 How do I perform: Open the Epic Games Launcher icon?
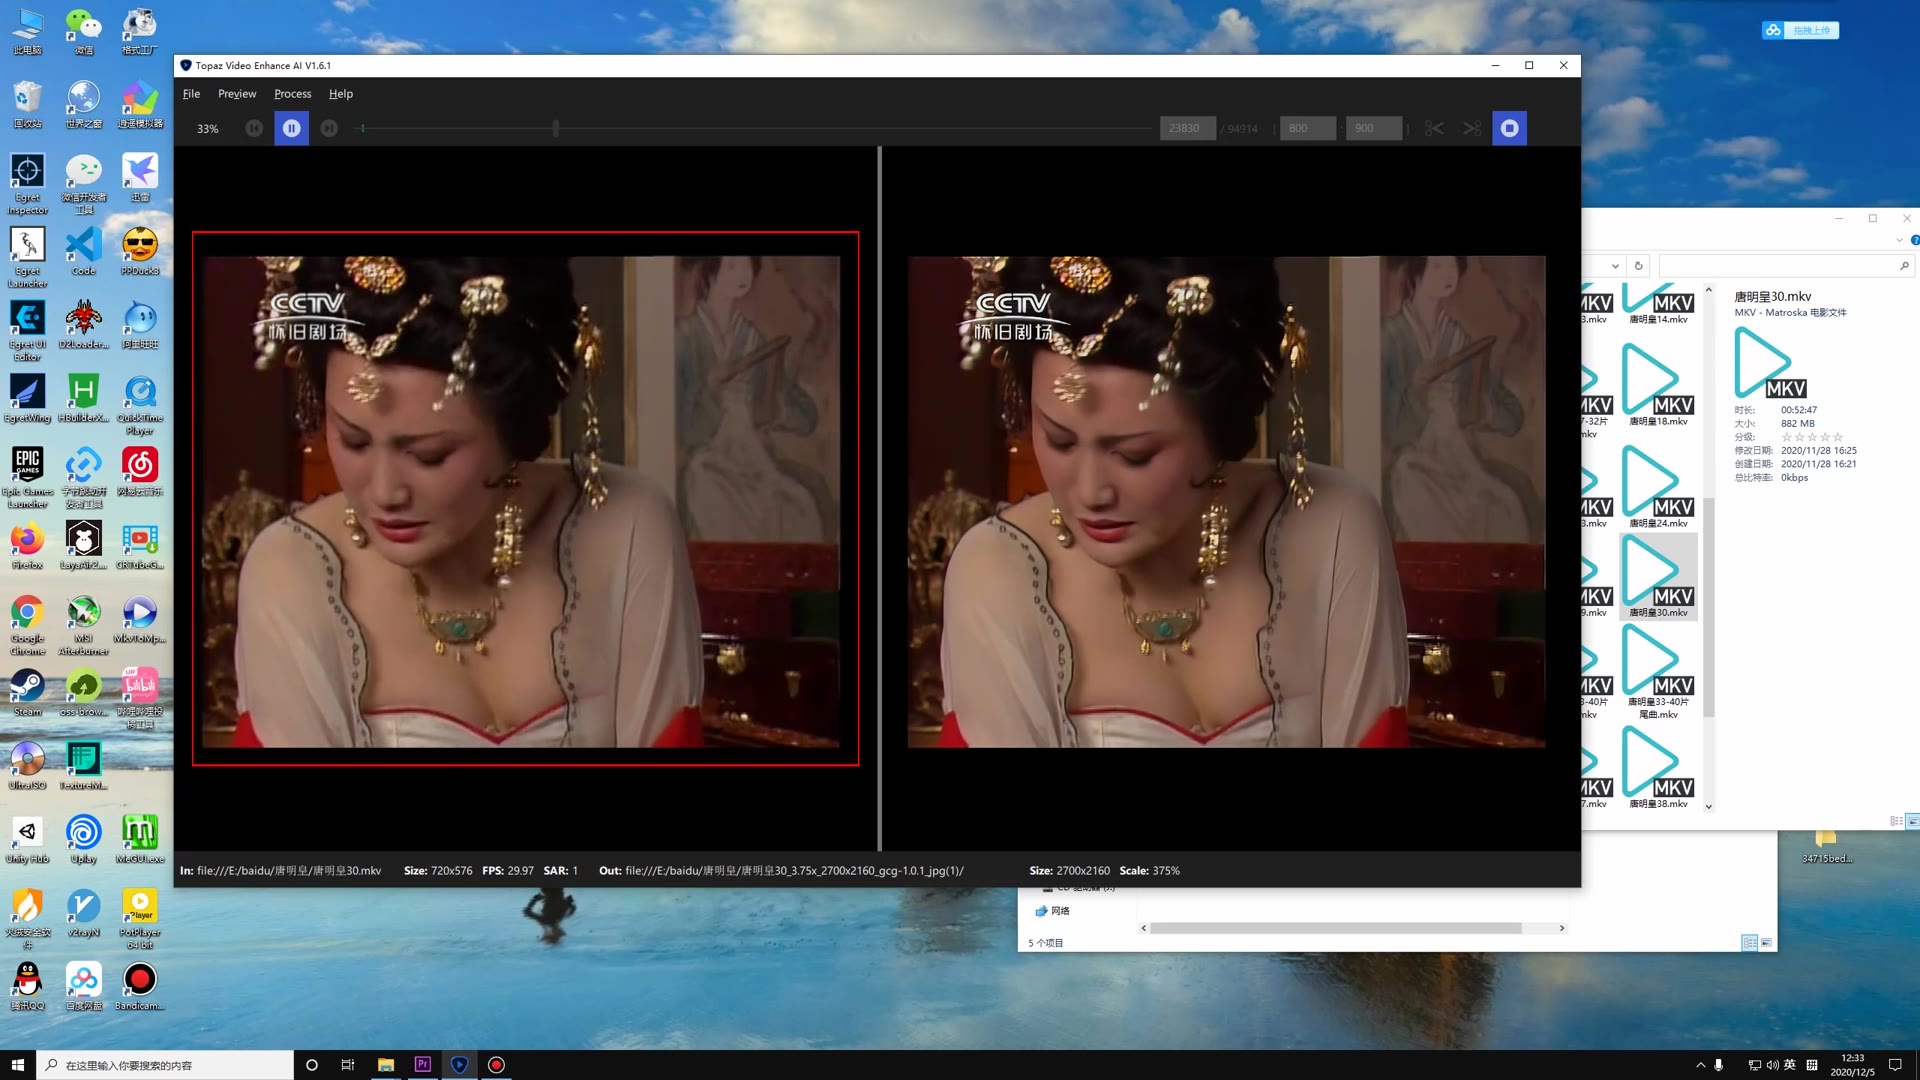28,478
